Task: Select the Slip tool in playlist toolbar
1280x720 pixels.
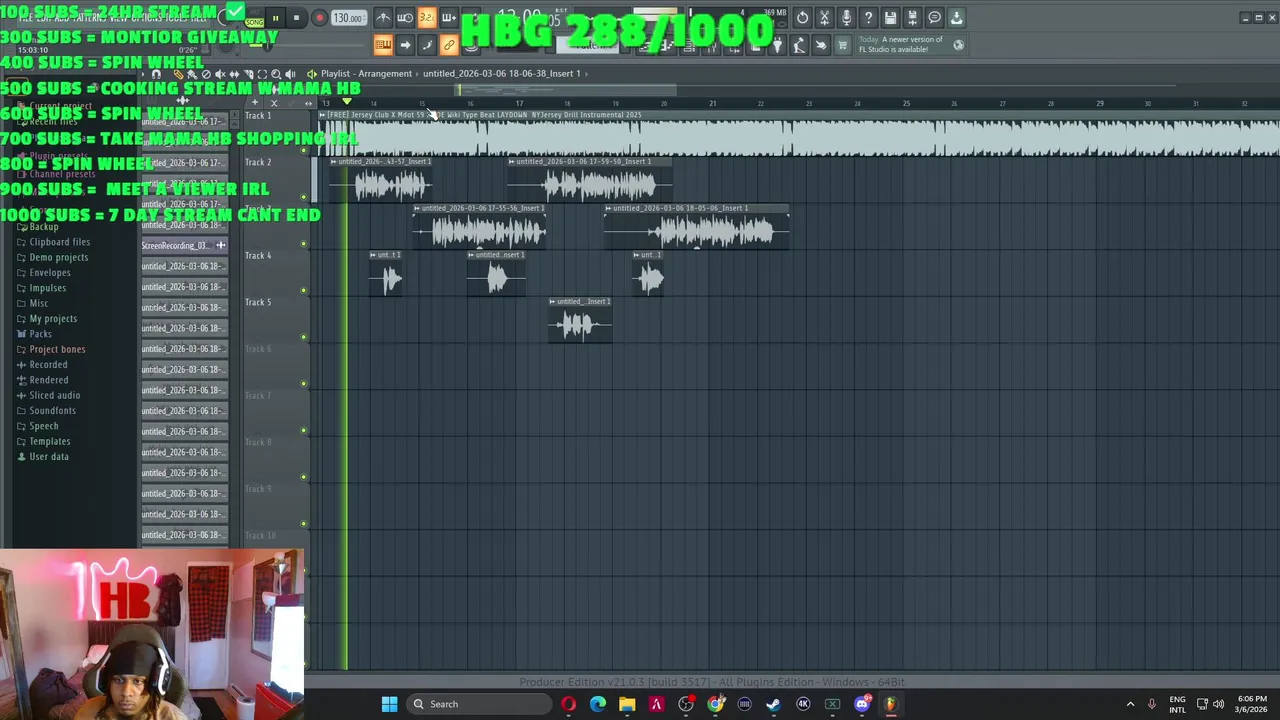Action: [x=234, y=74]
